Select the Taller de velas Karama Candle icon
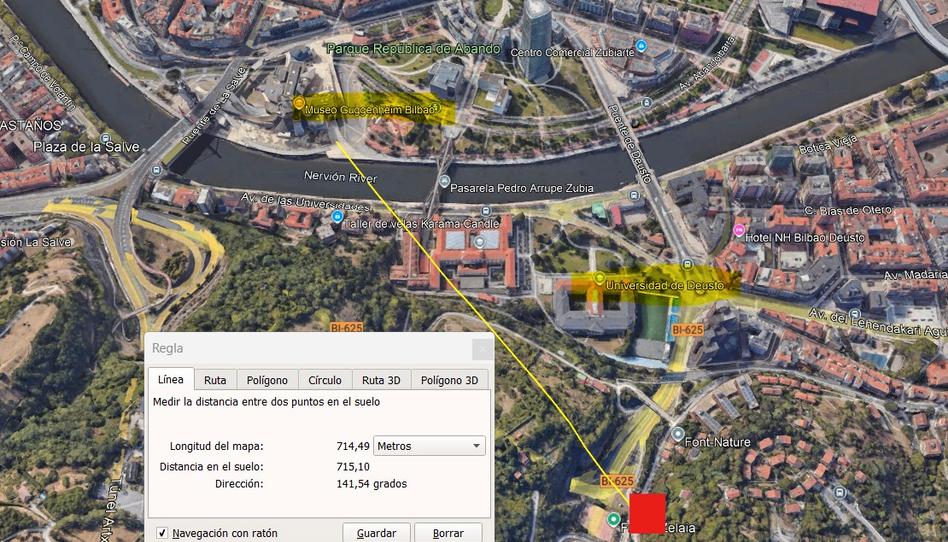 pyautogui.click(x=337, y=216)
